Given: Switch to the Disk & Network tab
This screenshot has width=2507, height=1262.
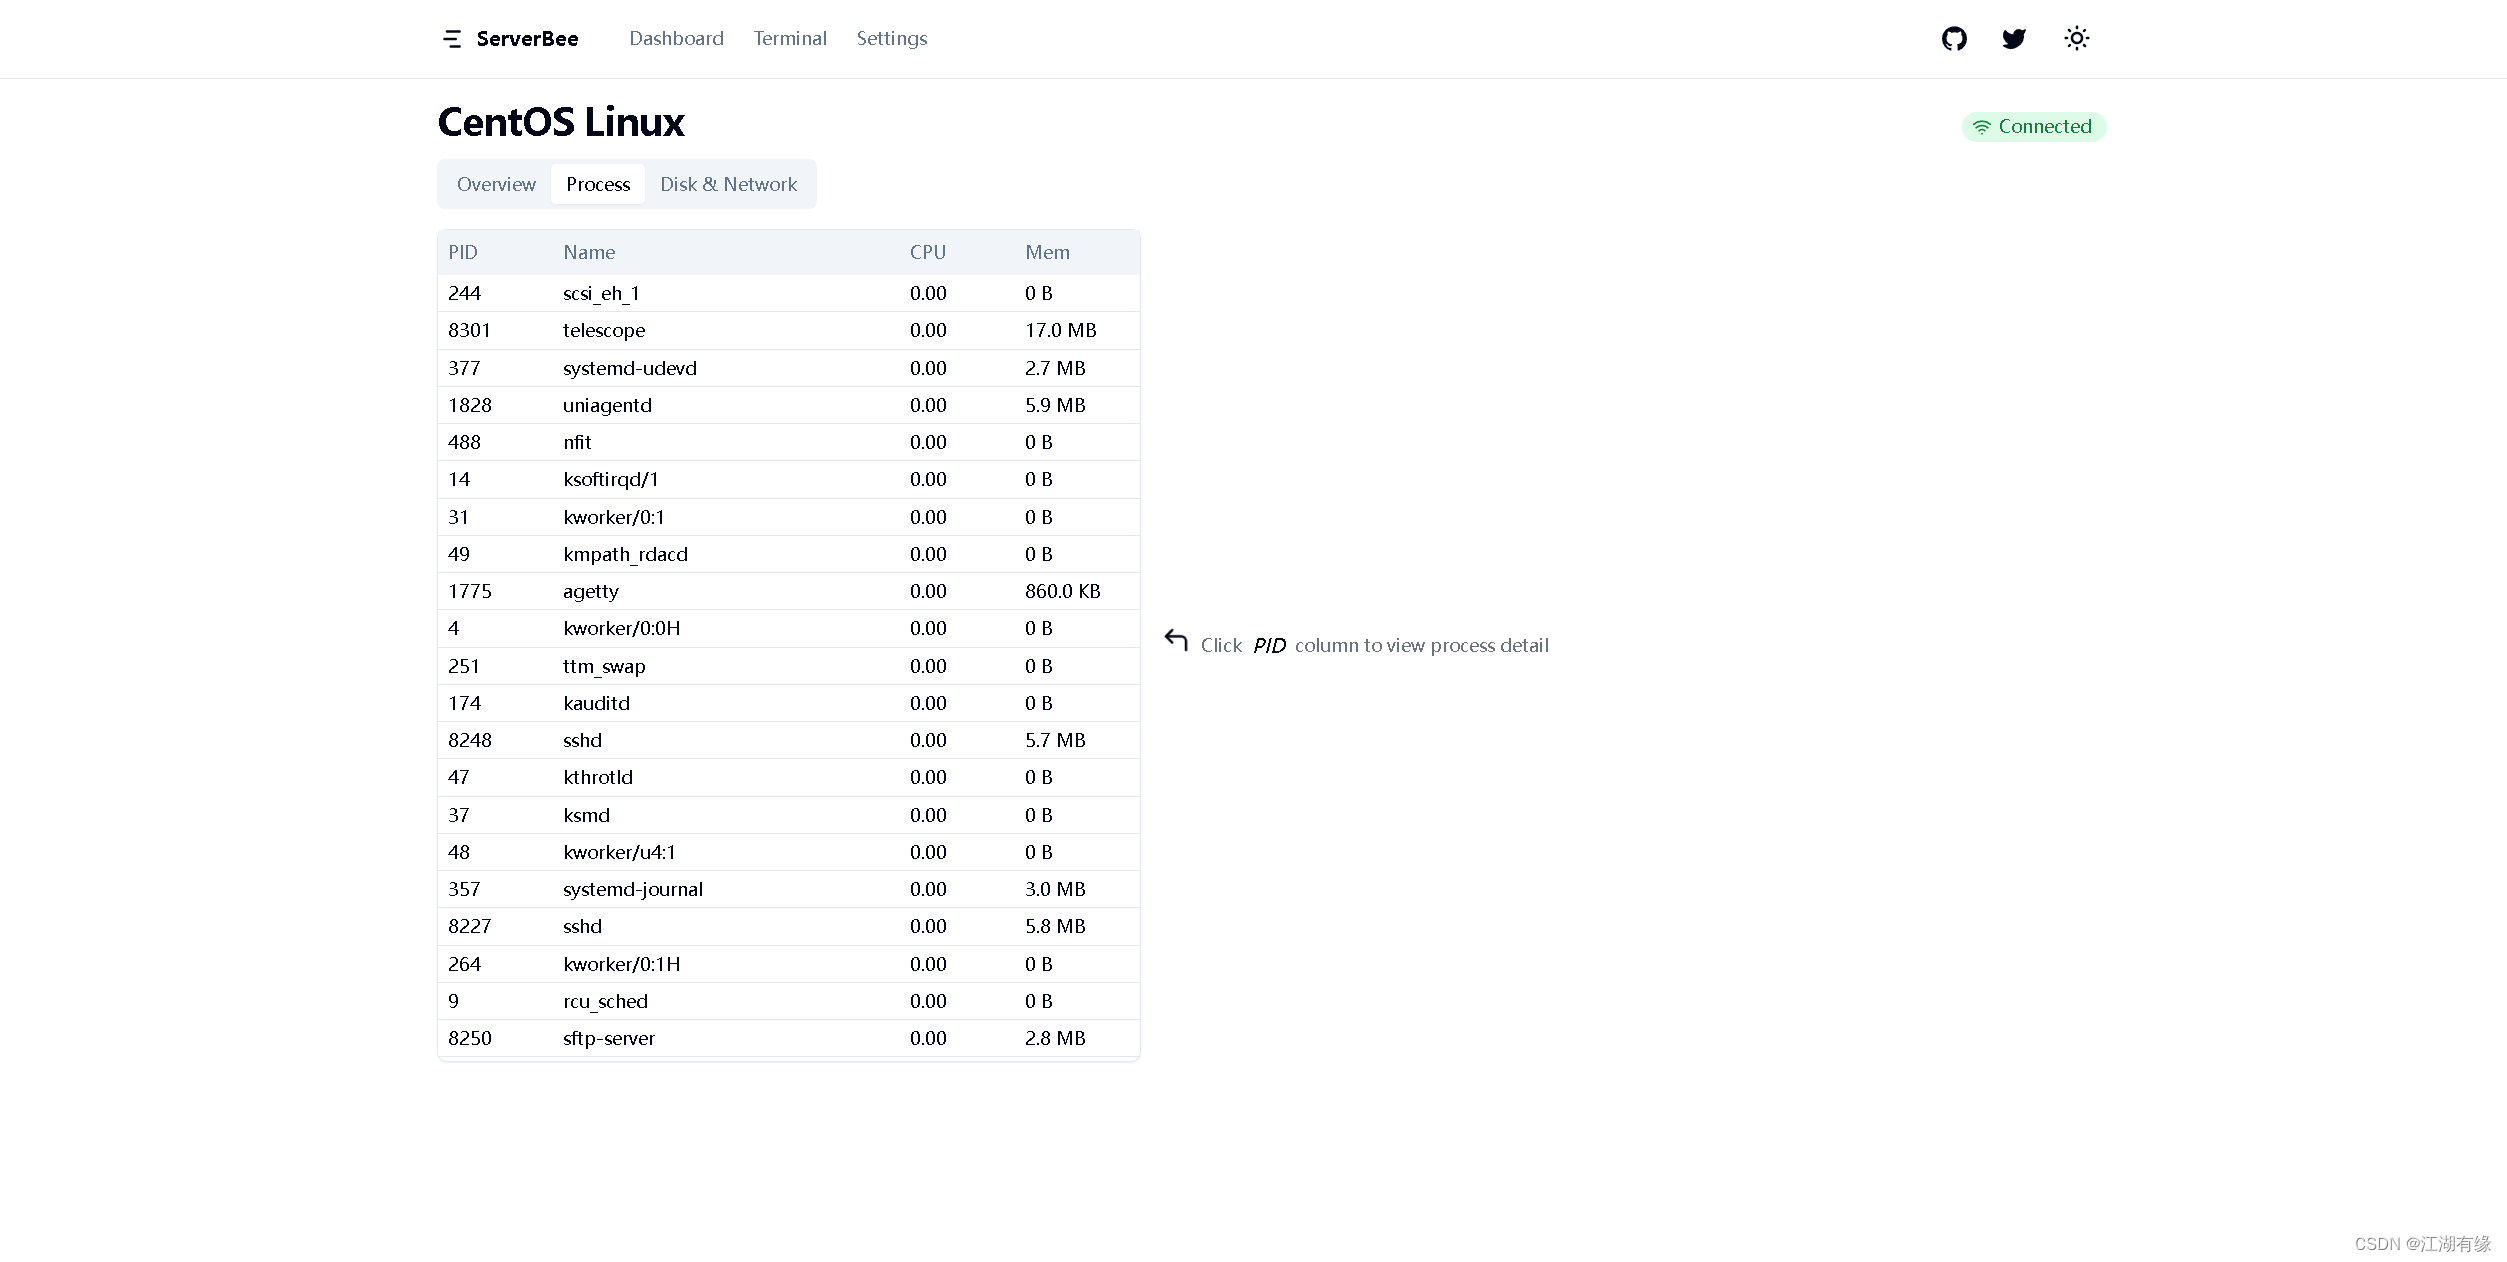Looking at the screenshot, I should coord(727,184).
